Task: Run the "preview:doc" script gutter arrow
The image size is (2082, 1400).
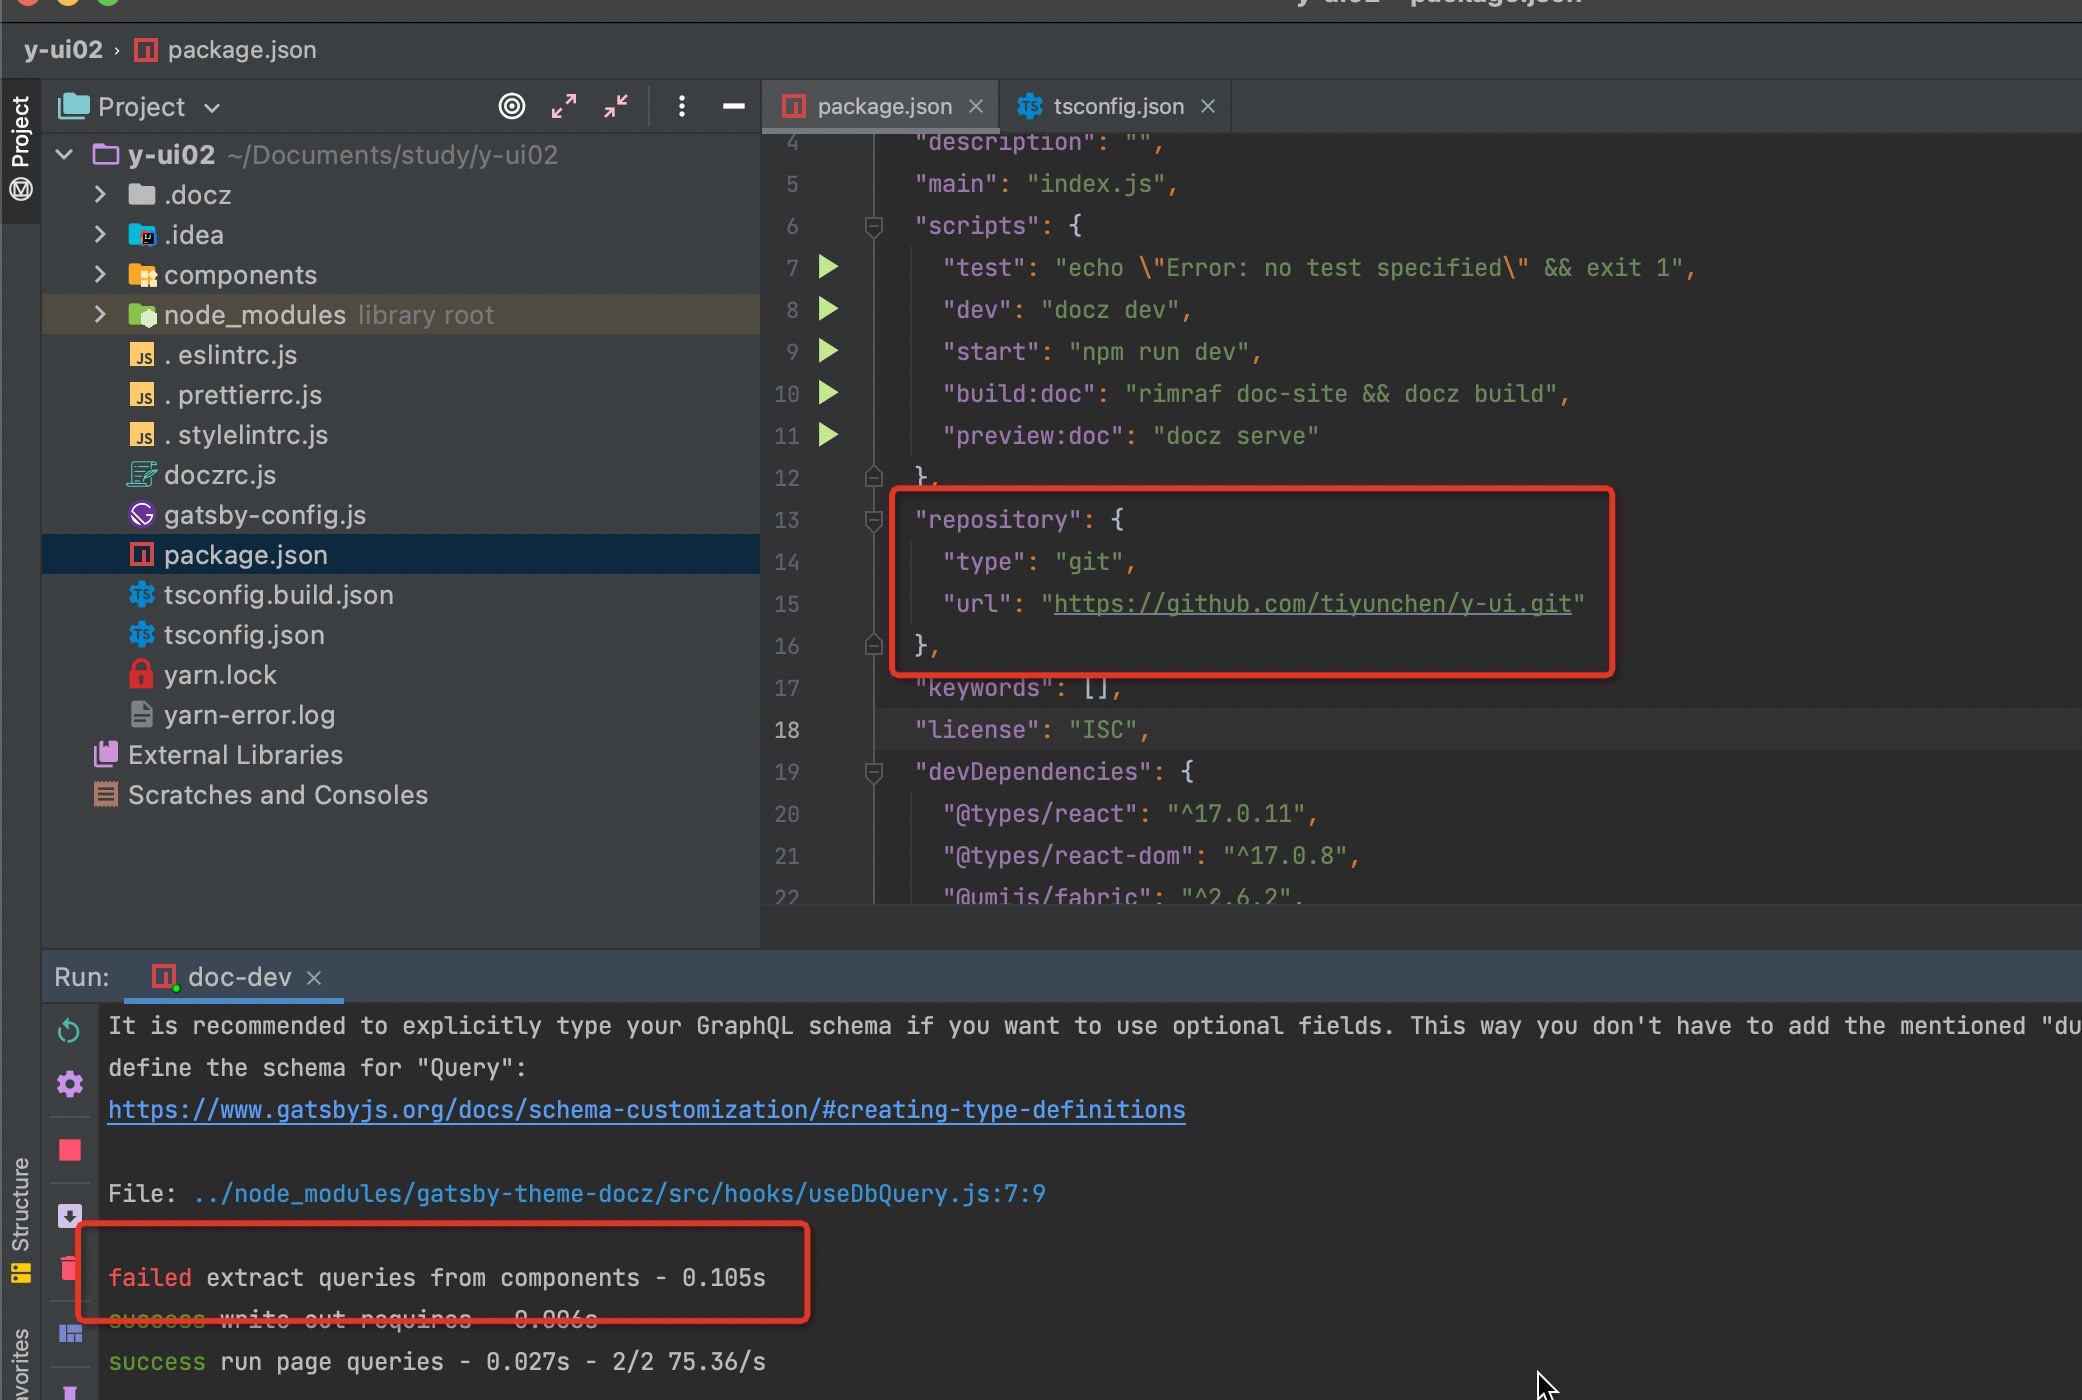Action: pyautogui.click(x=828, y=435)
